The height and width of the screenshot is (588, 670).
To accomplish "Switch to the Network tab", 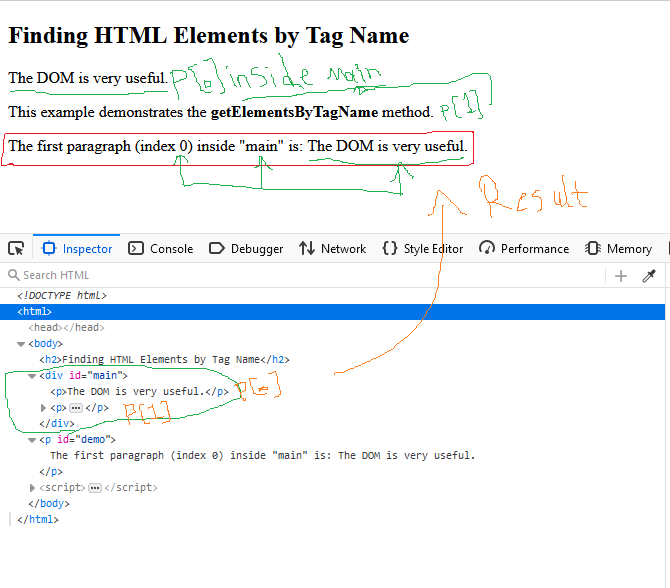I will coord(332,248).
